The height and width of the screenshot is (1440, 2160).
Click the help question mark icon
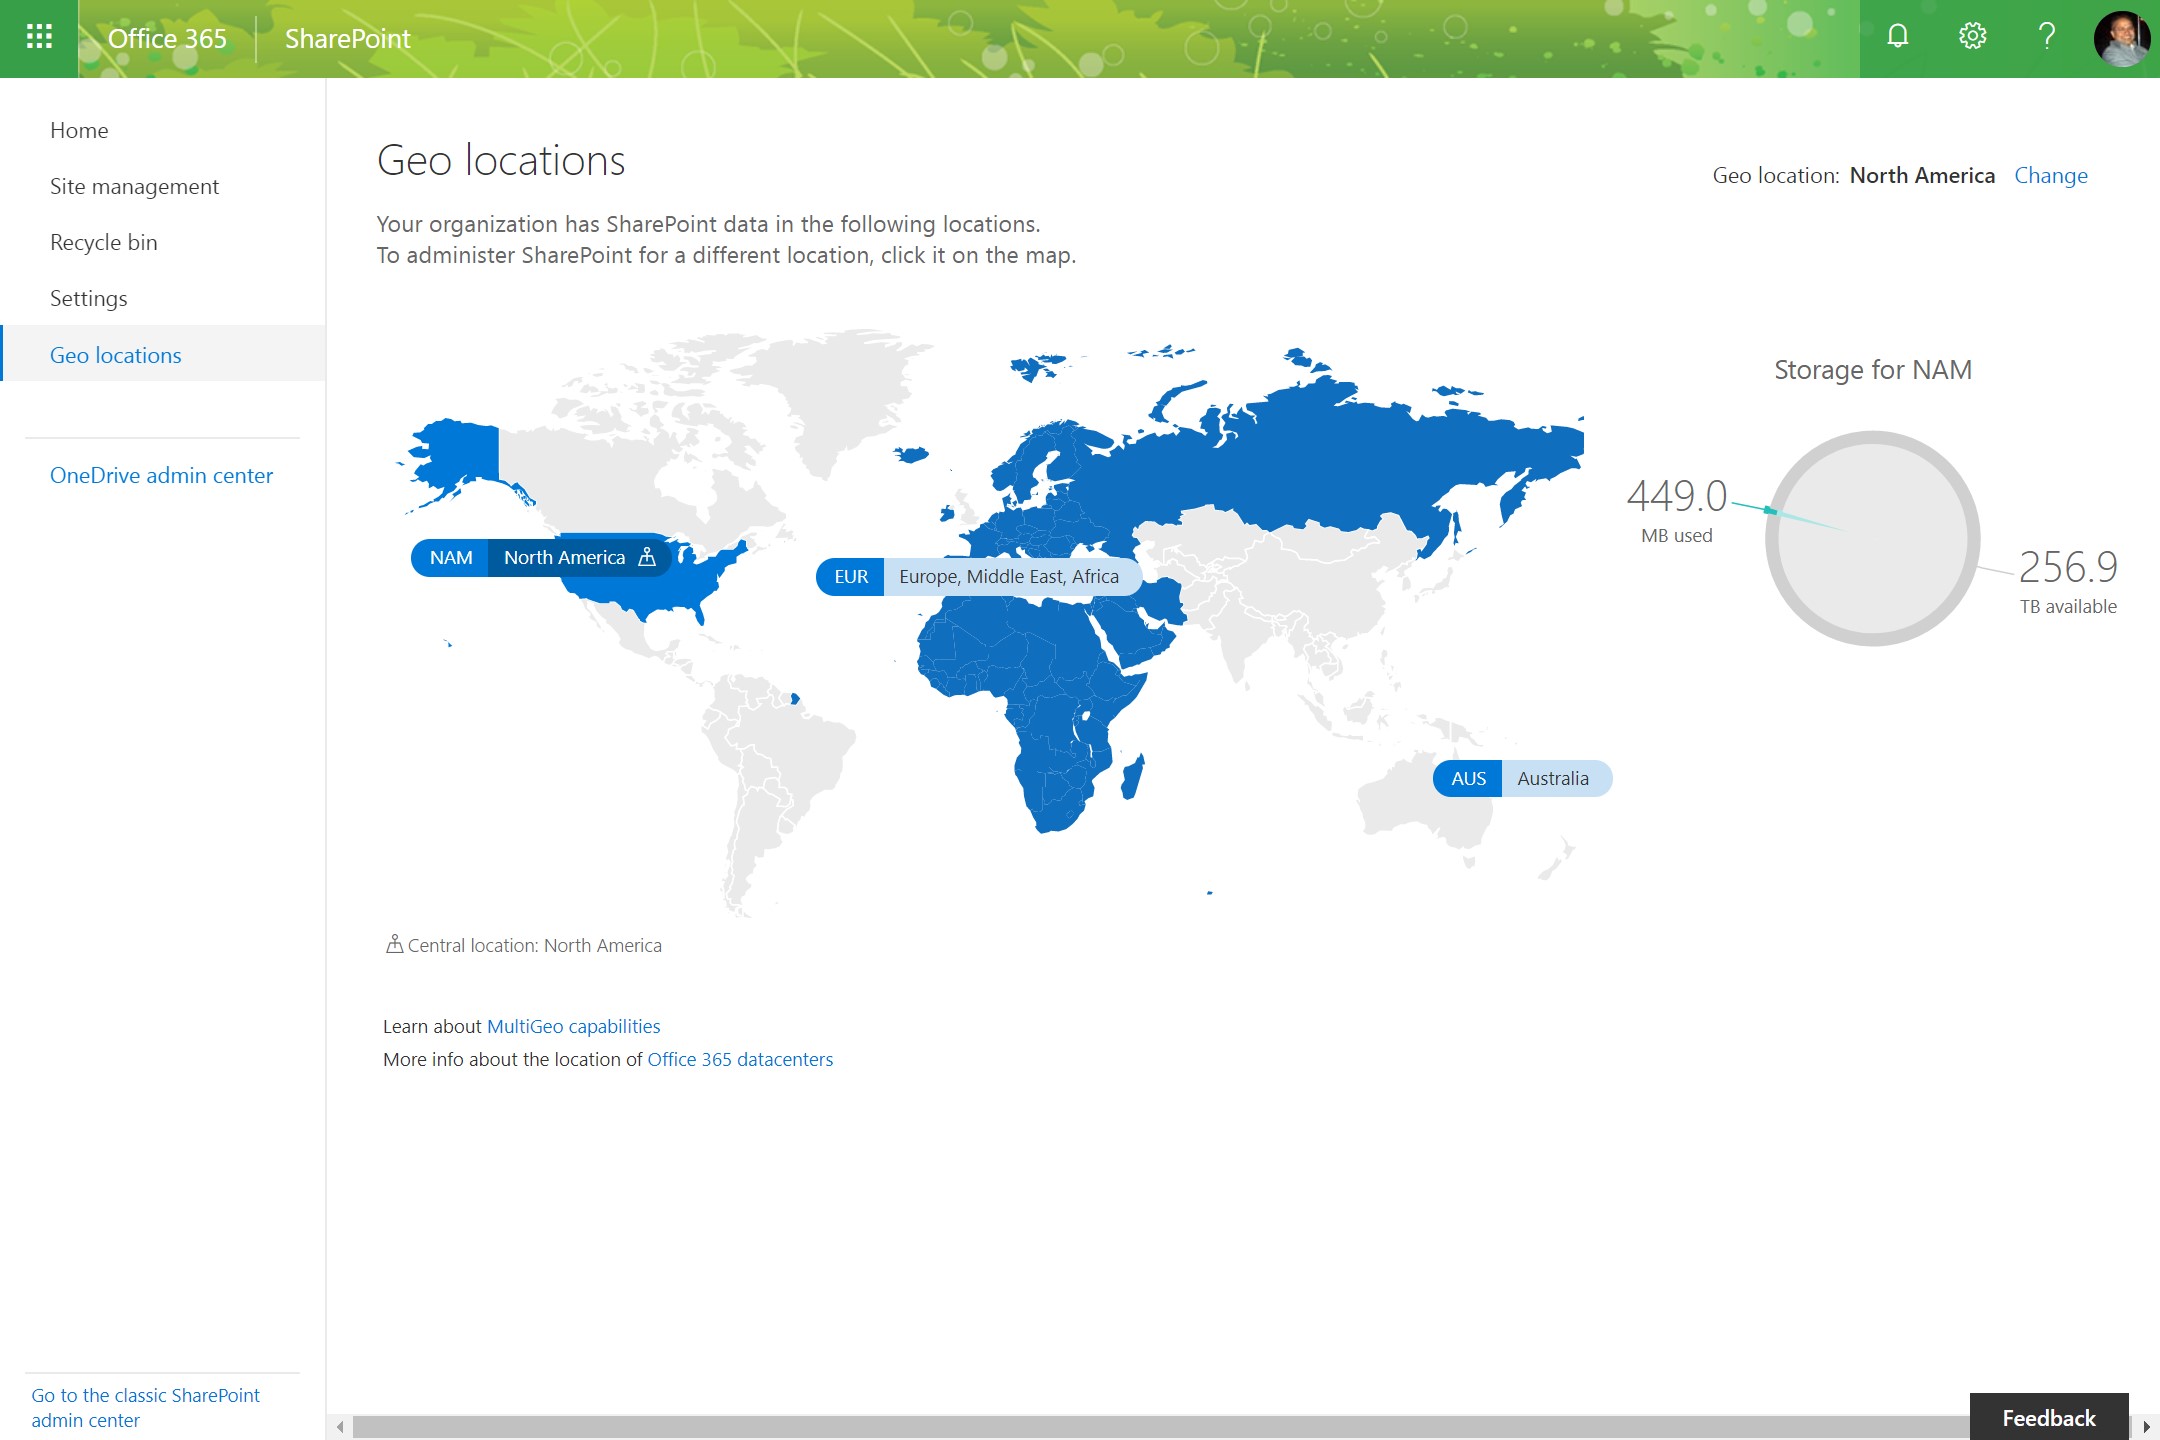pos(2046,37)
